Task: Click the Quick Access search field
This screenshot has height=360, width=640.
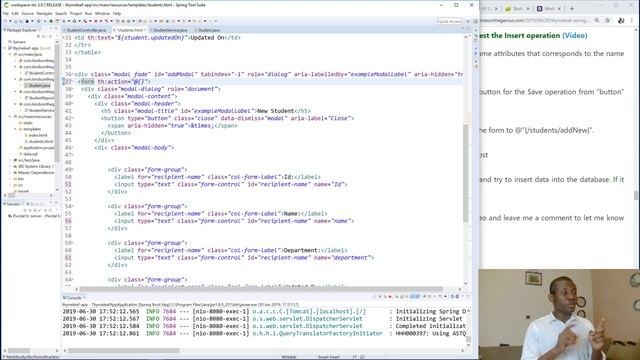Action: click(x=450, y=21)
